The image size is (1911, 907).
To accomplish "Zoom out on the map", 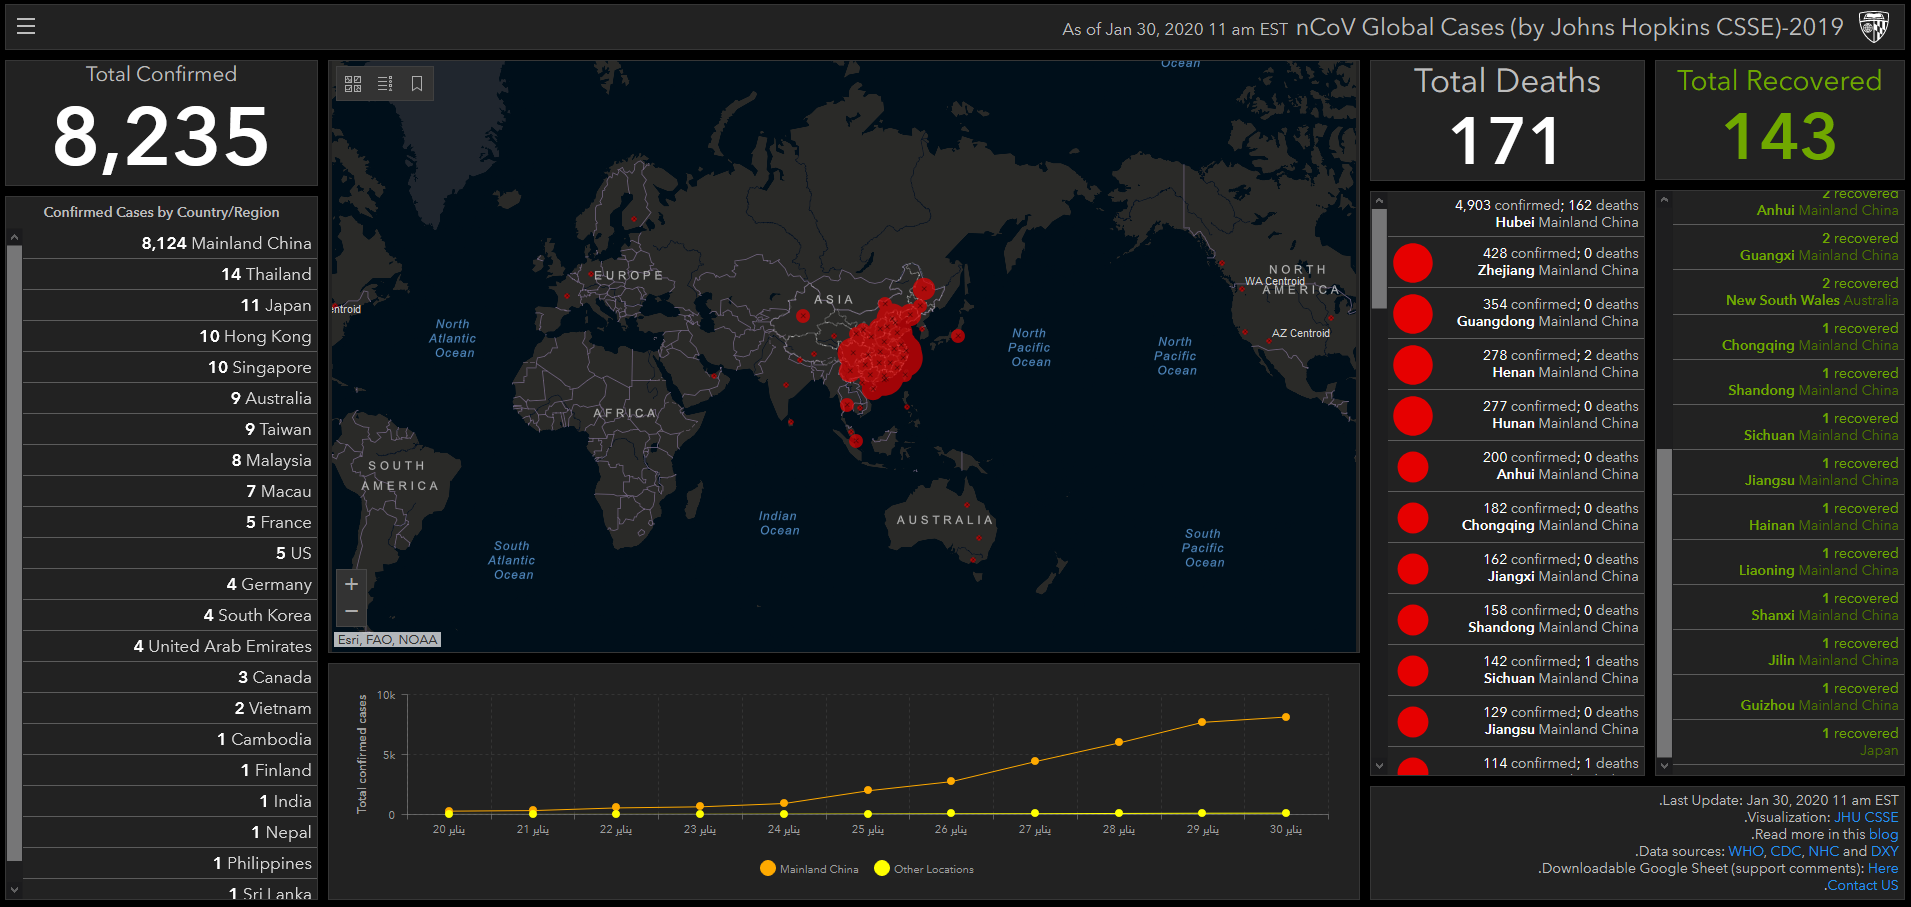I will pos(351,611).
